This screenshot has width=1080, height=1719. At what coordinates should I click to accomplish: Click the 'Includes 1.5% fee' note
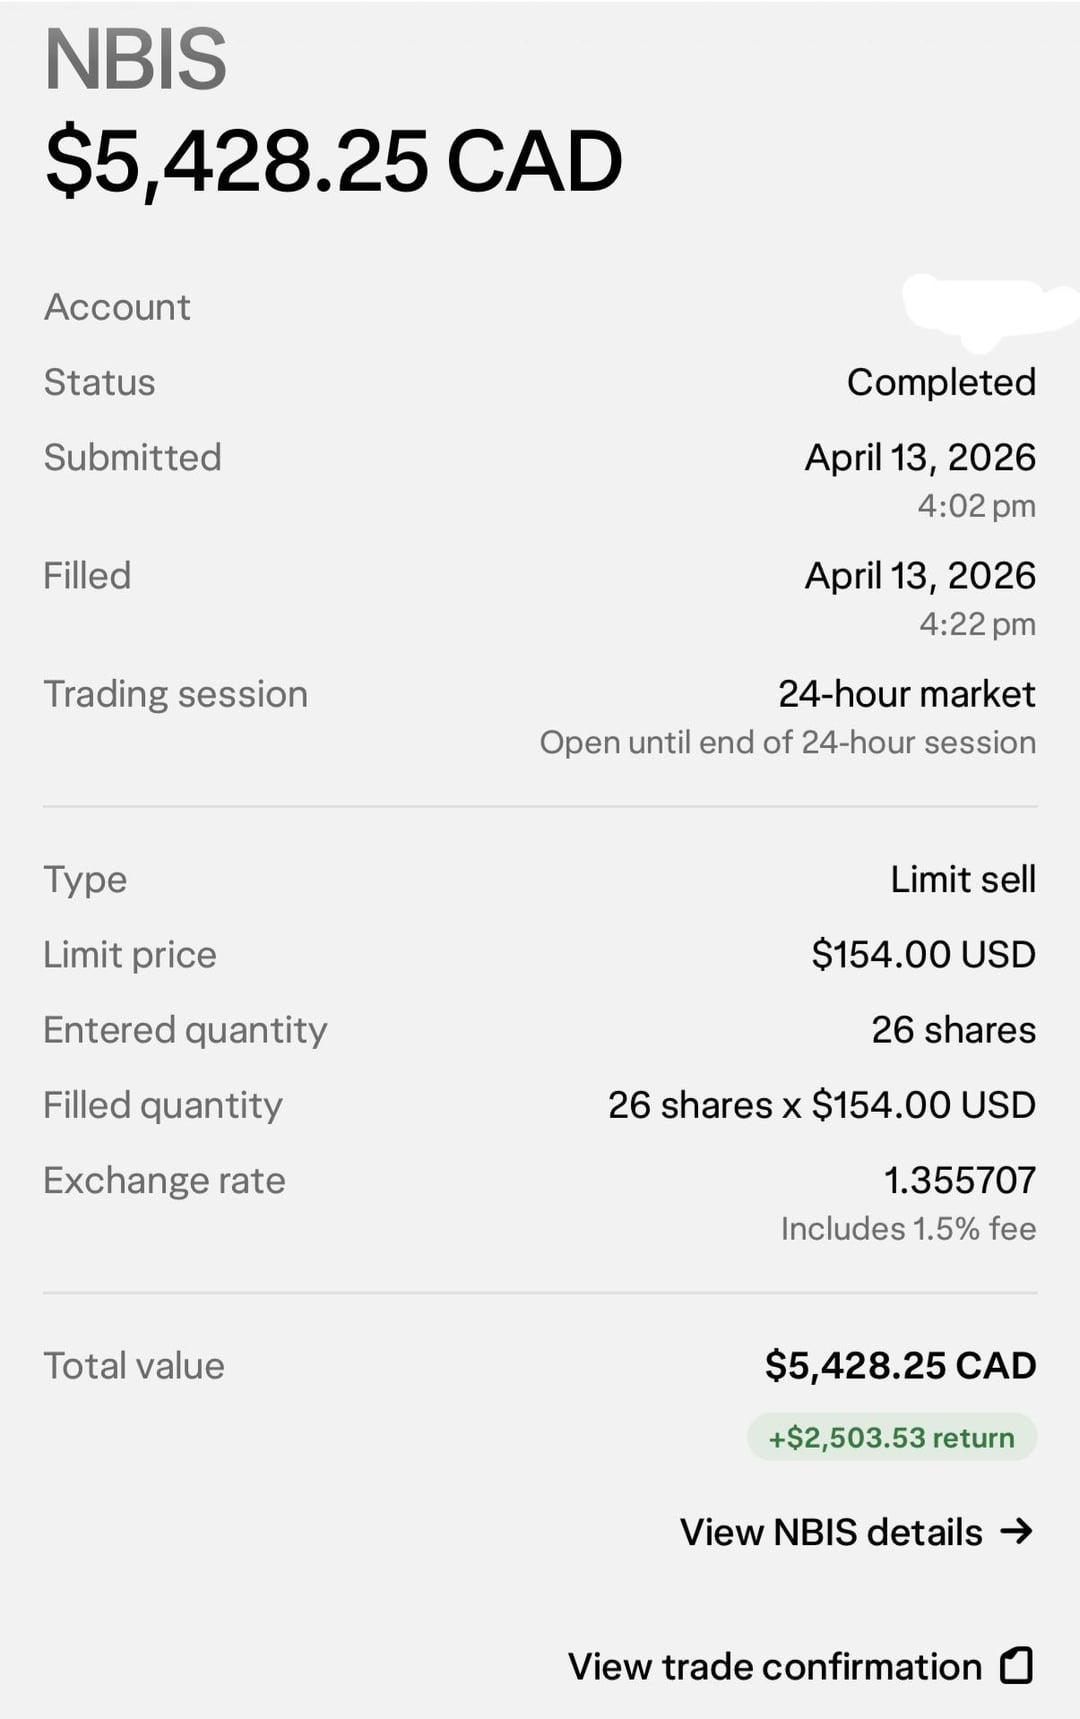pyautogui.click(x=908, y=1229)
